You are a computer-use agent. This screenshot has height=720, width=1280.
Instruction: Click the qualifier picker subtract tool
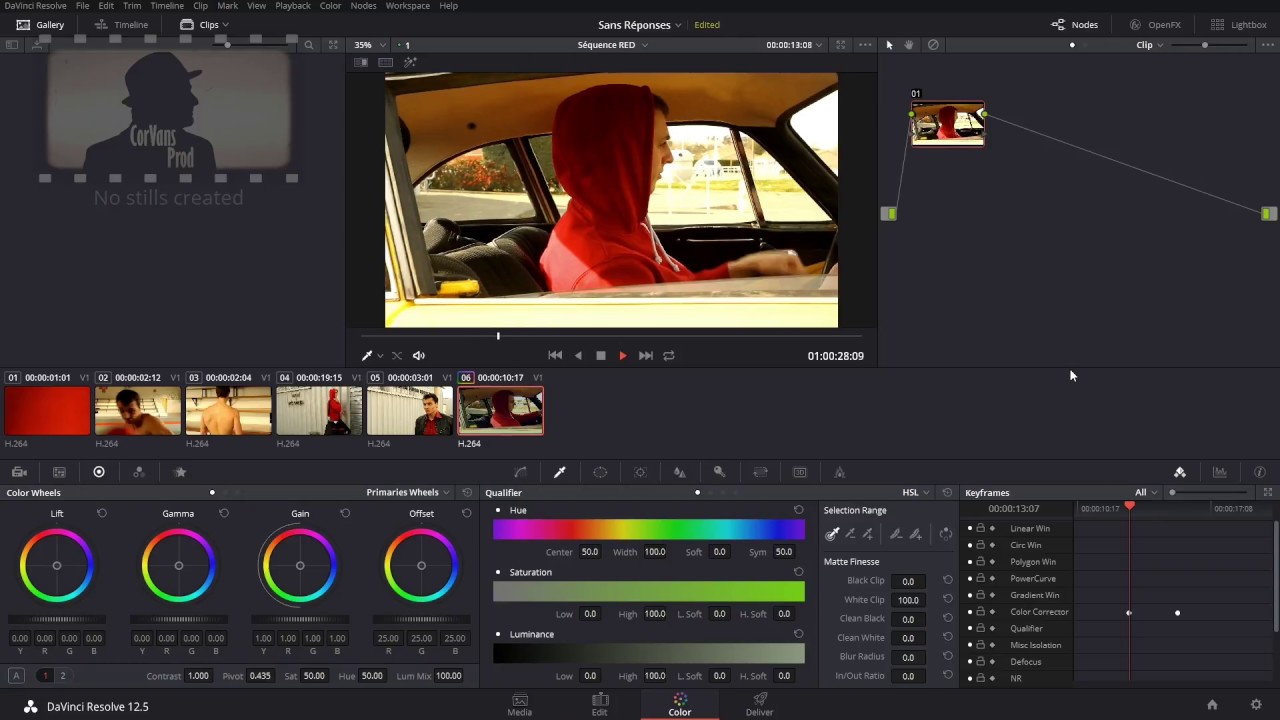pos(850,534)
